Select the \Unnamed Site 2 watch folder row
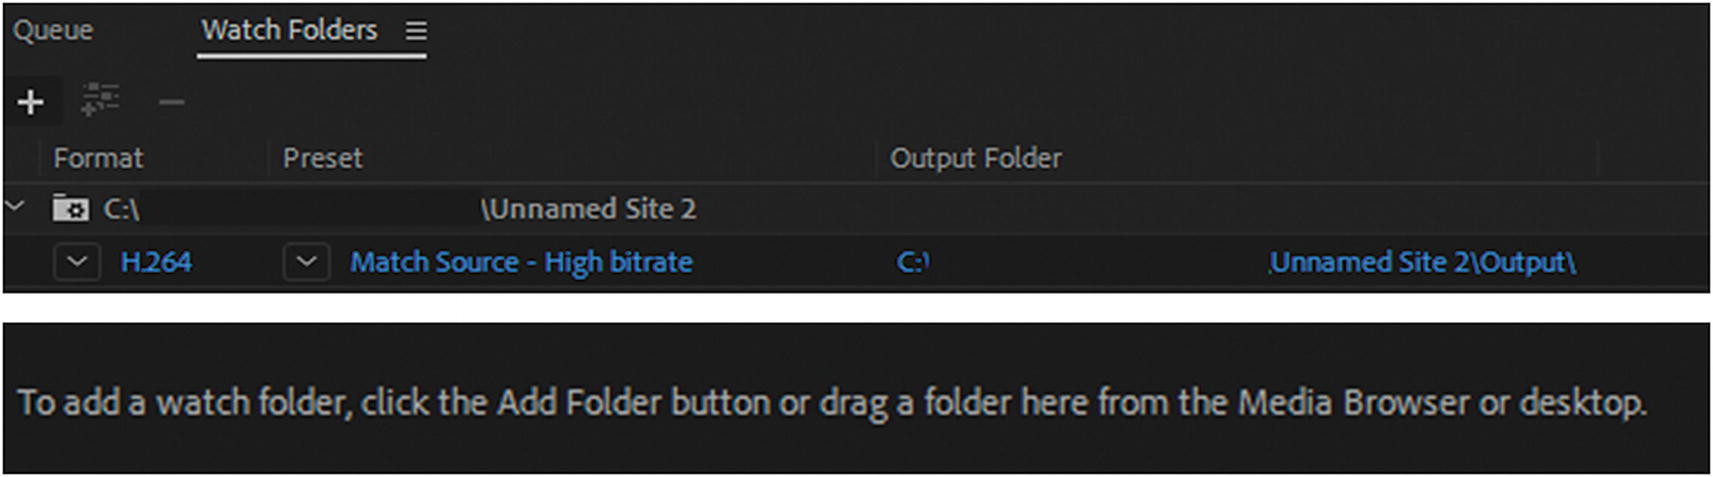 click(588, 209)
